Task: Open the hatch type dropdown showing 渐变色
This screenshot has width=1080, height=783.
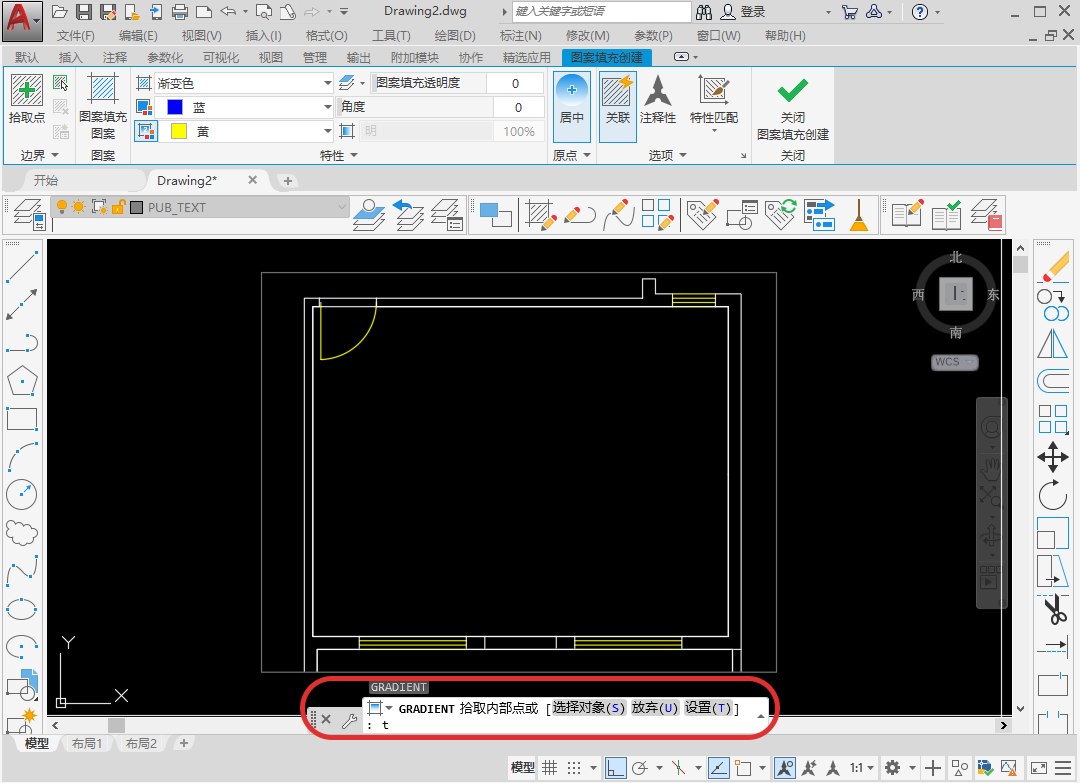Action: pyautogui.click(x=244, y=83)
